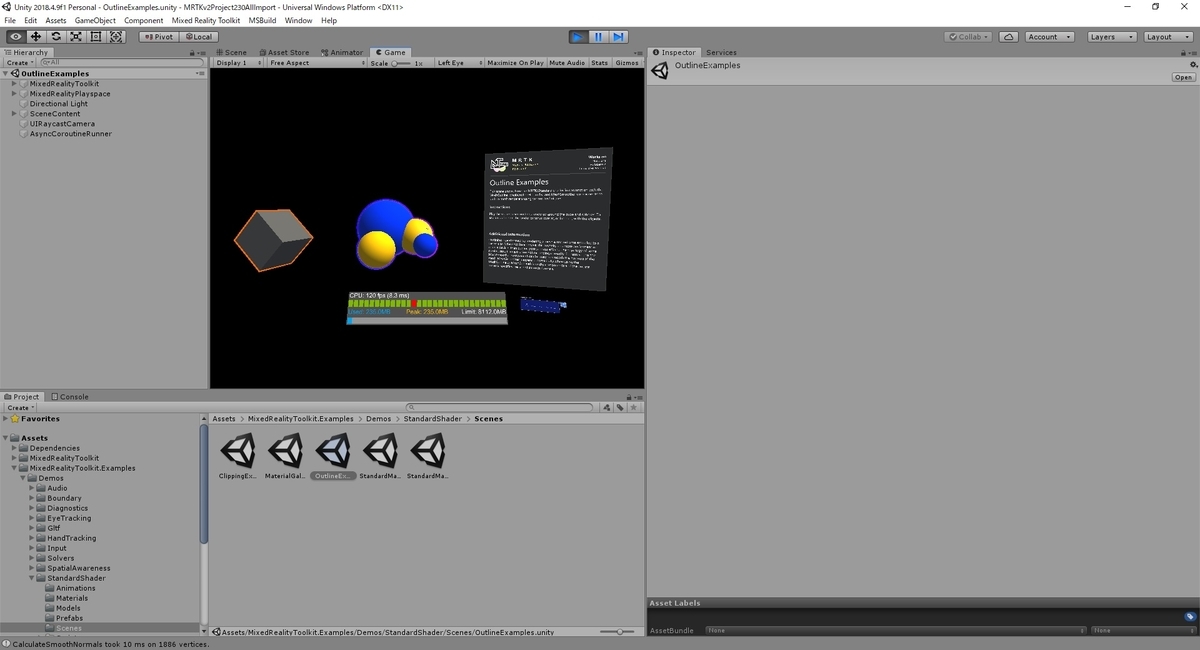
Task: Open the Layers dropdown
Action: click(x=1111, y=37)
